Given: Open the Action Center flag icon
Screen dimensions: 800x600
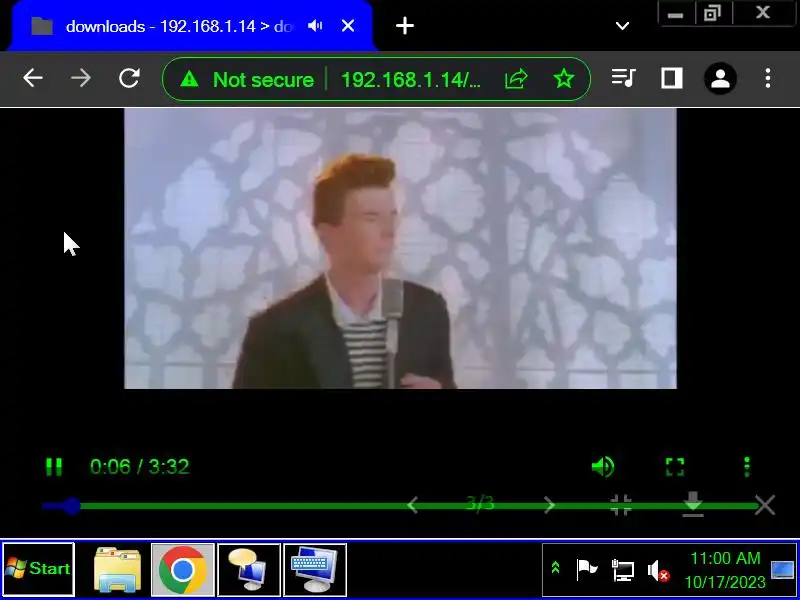Looking at the screenshot, I should (586, 570).
